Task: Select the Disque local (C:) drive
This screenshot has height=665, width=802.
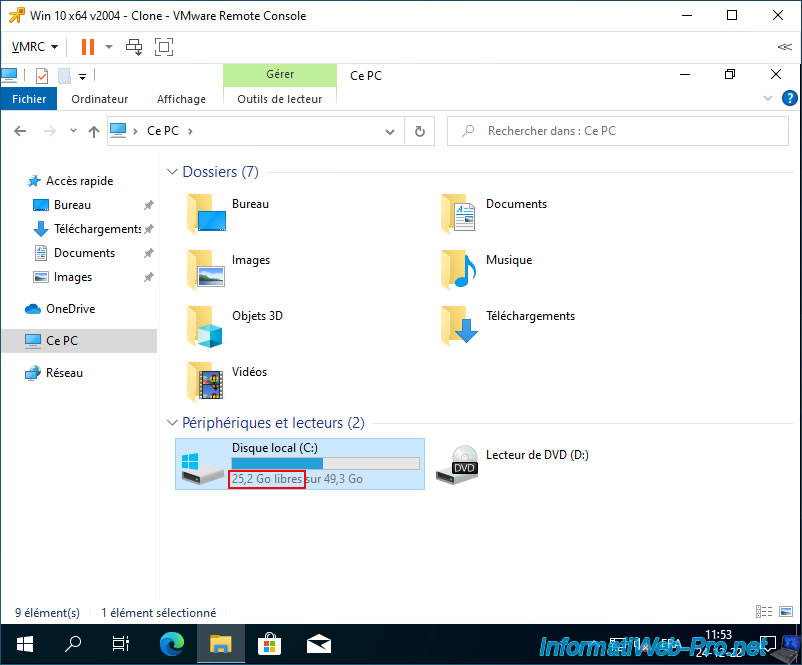Action: [x=299, y=463]
